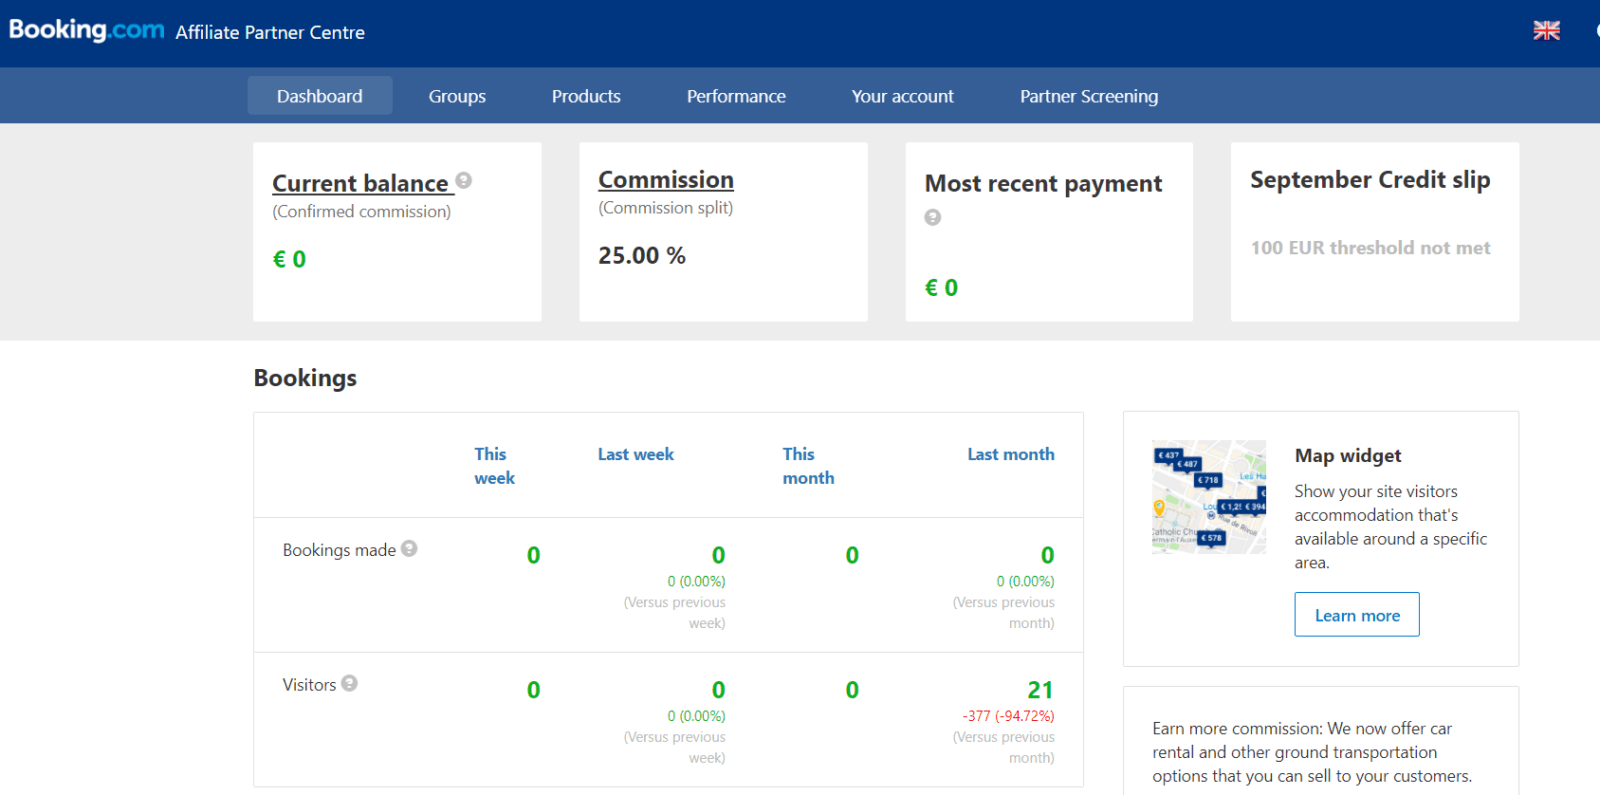
Task: Click help icon beside Bookings made
Action: [x=409, y=549]
